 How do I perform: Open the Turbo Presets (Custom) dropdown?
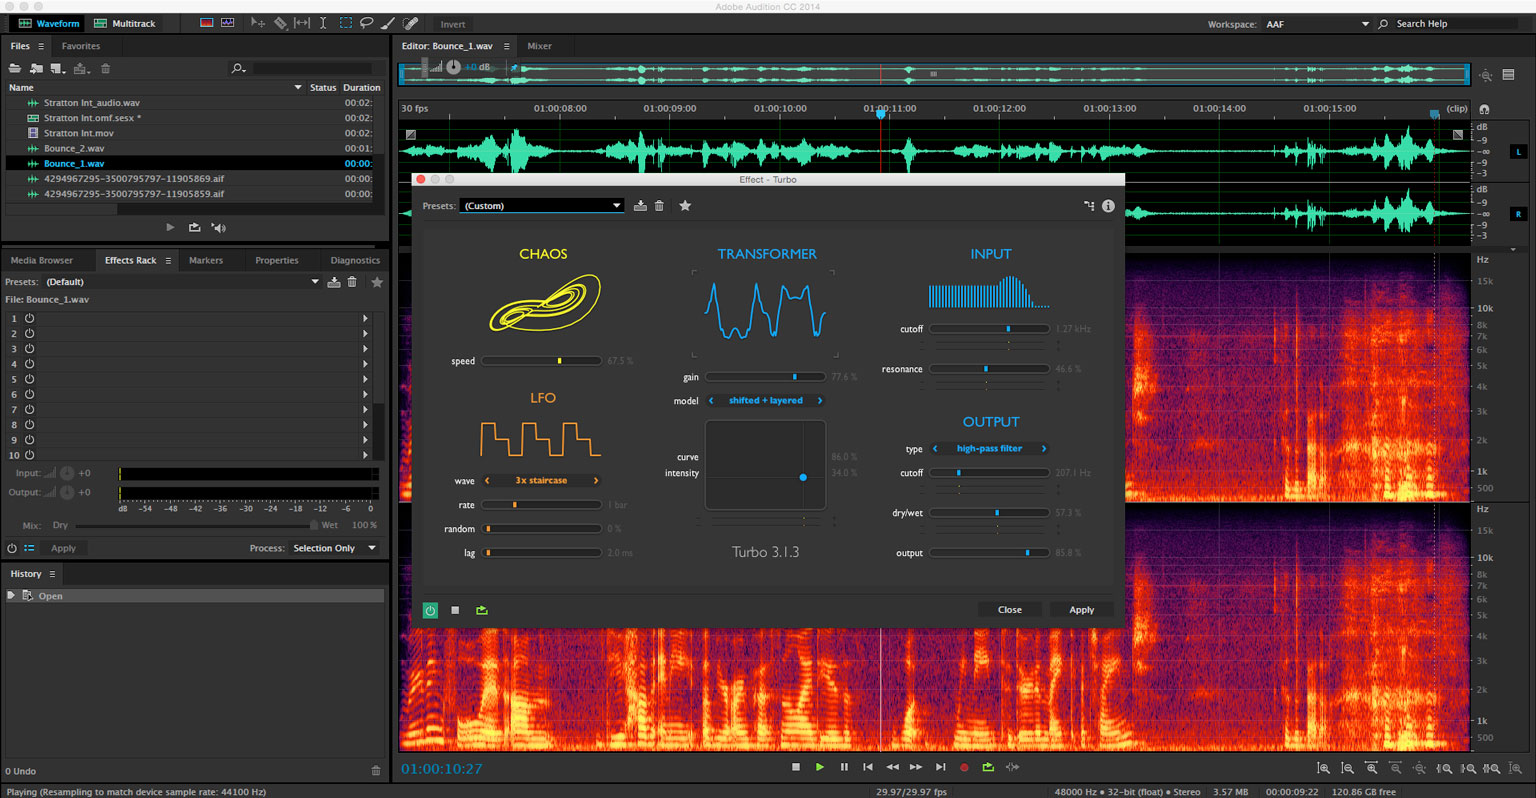coord(541,206)
